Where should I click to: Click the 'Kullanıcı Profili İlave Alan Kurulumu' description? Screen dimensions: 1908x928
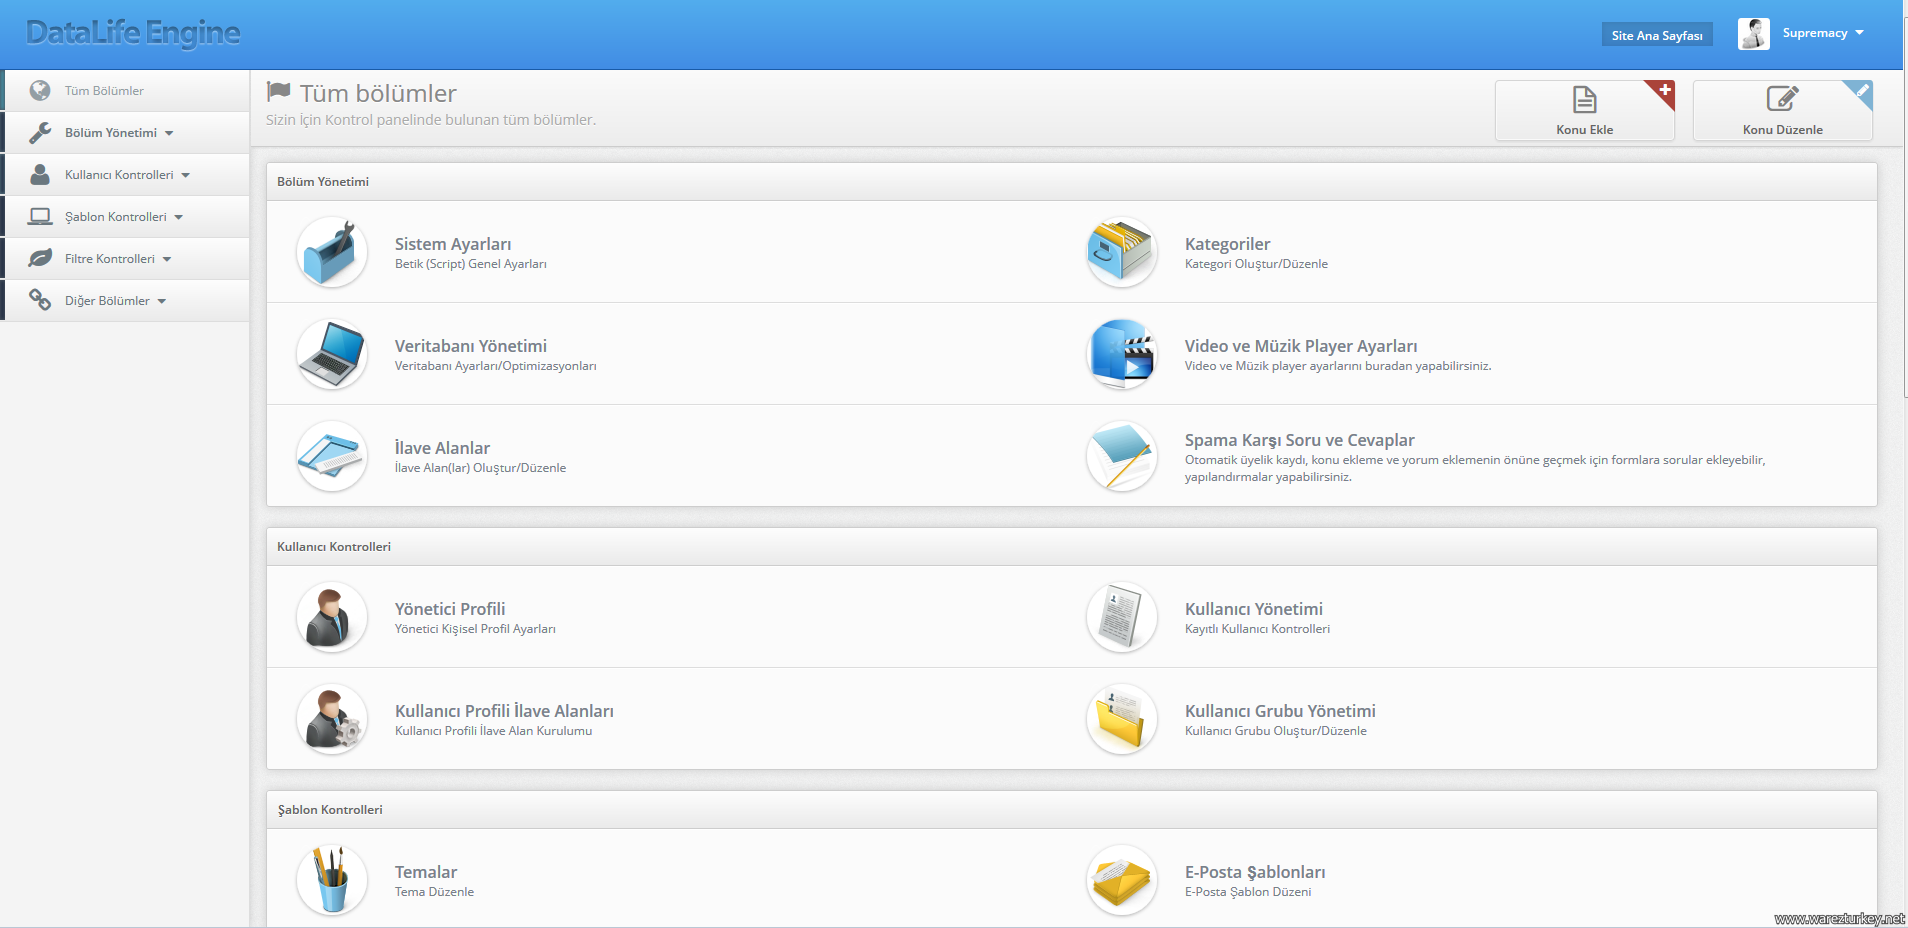click(493, 731)
